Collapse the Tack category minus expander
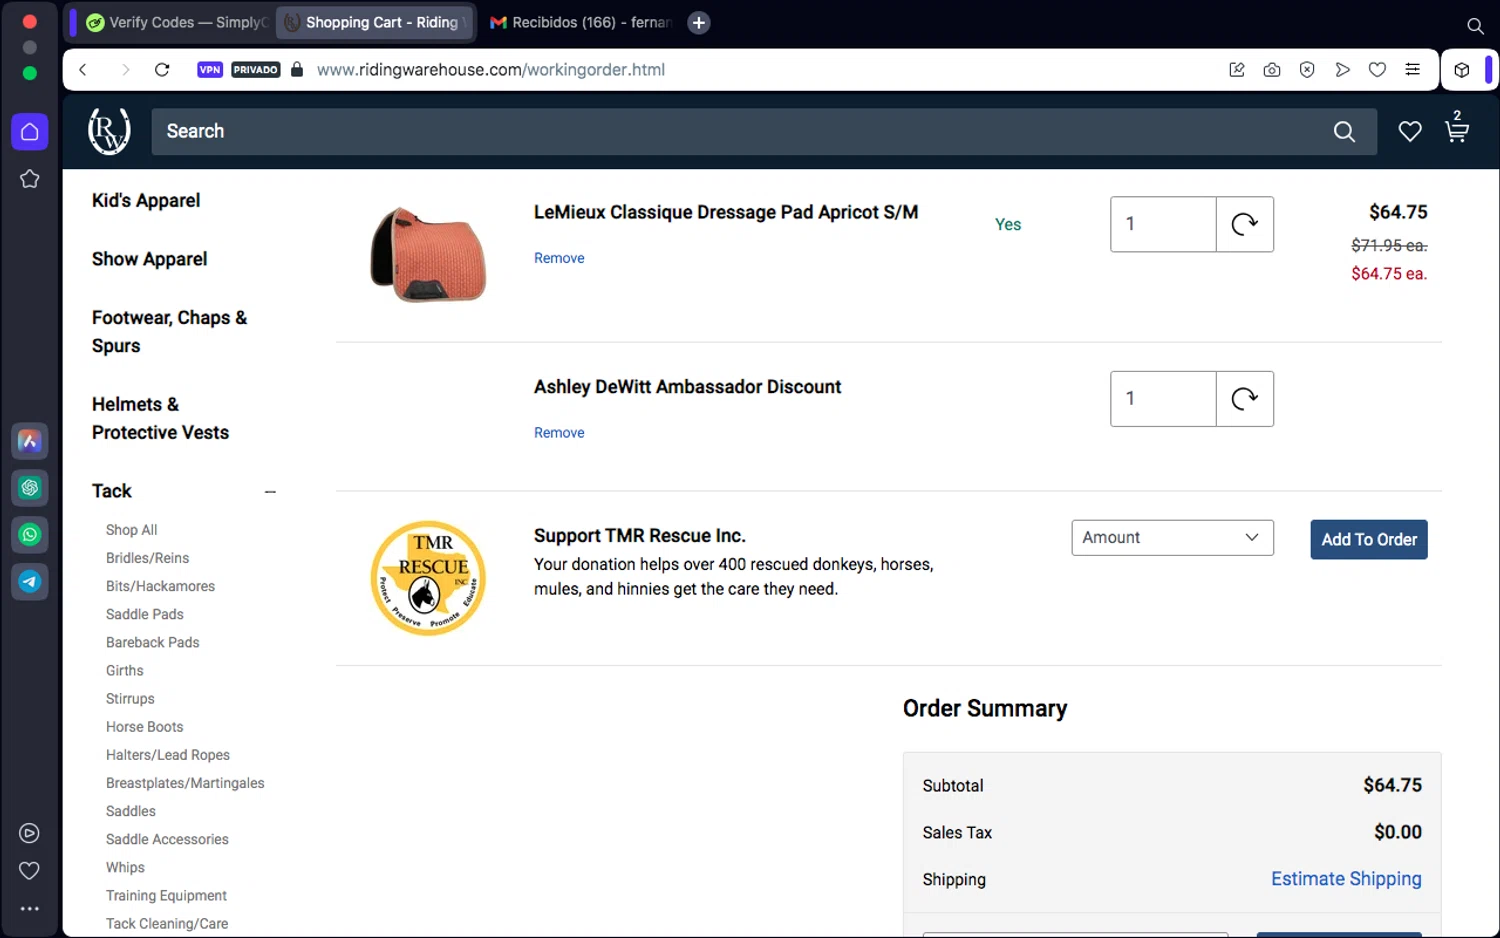This screenshot has height=938, width=1500. [x=270, y=492]
